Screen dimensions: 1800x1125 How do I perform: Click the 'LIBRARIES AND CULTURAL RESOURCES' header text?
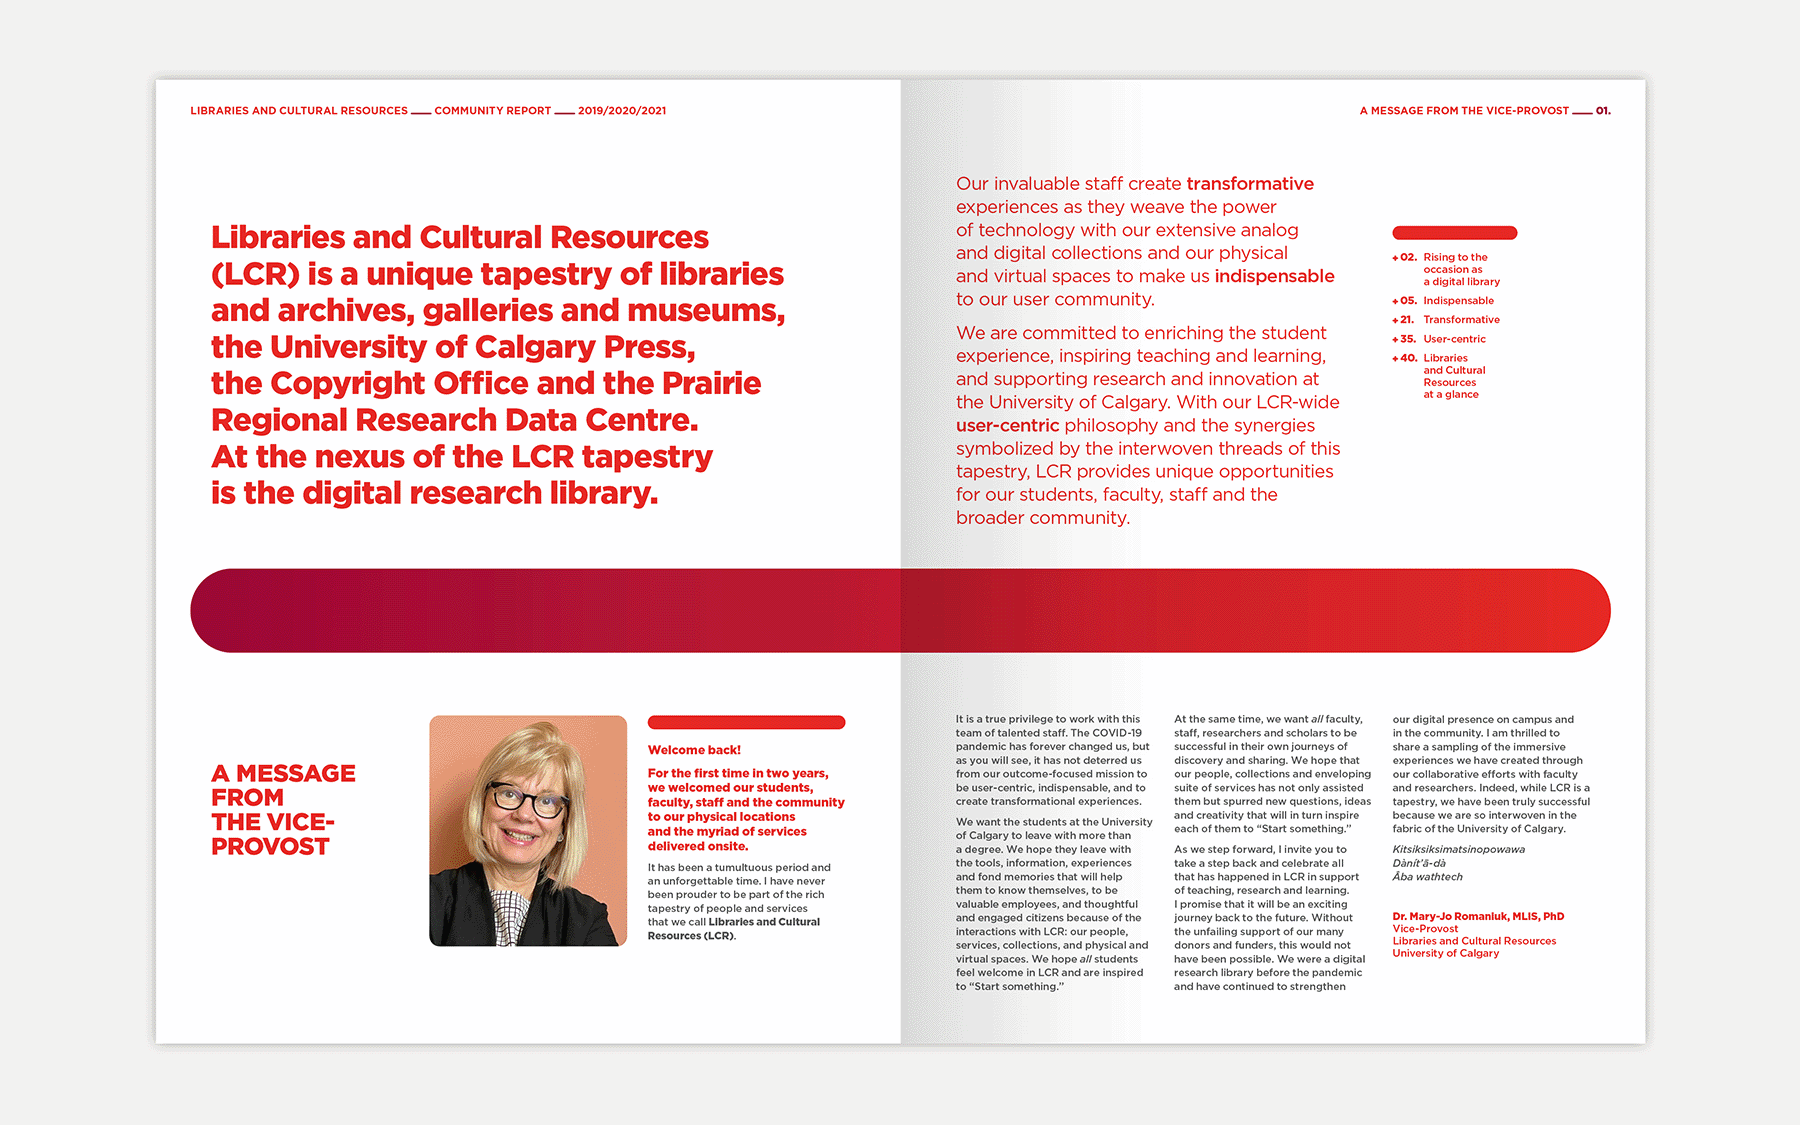click(299, 111)
